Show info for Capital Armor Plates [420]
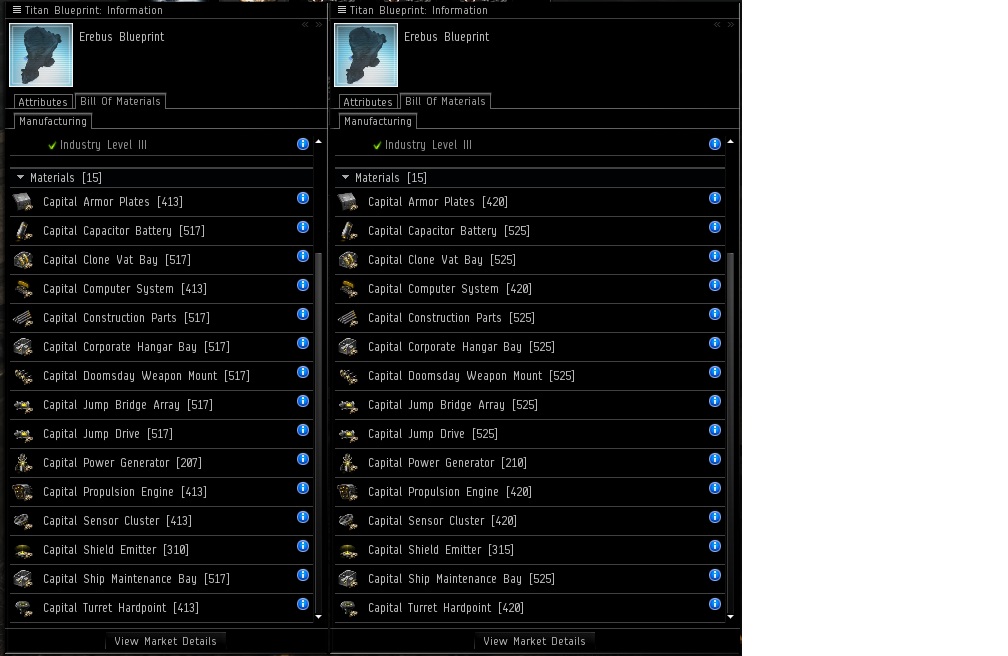The width and height of the screenshot is (1008, 656). 715,198
